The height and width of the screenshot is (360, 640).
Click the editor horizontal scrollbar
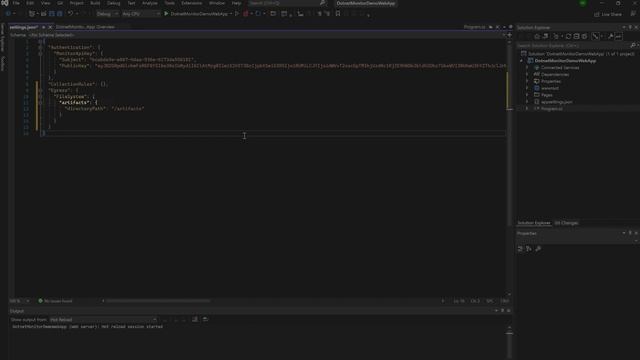click(x=158, y=301)
